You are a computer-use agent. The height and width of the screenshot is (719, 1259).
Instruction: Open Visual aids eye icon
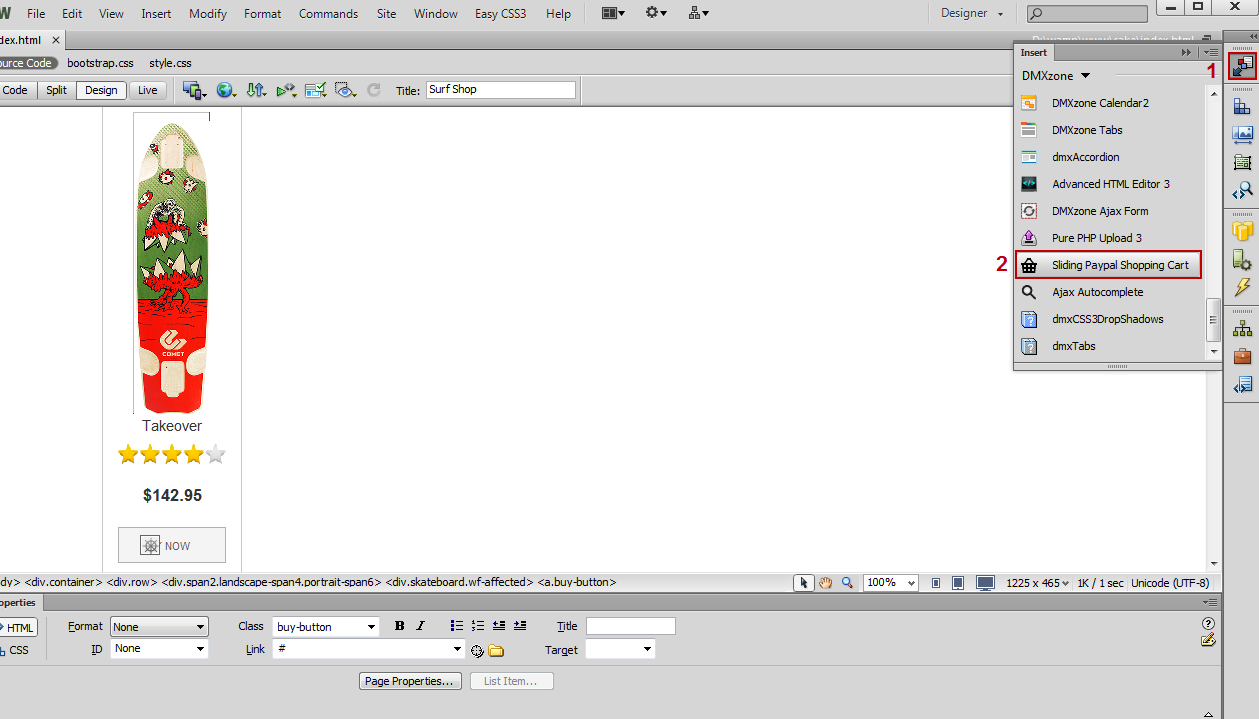pyautogui.click(x=346, y=90)
